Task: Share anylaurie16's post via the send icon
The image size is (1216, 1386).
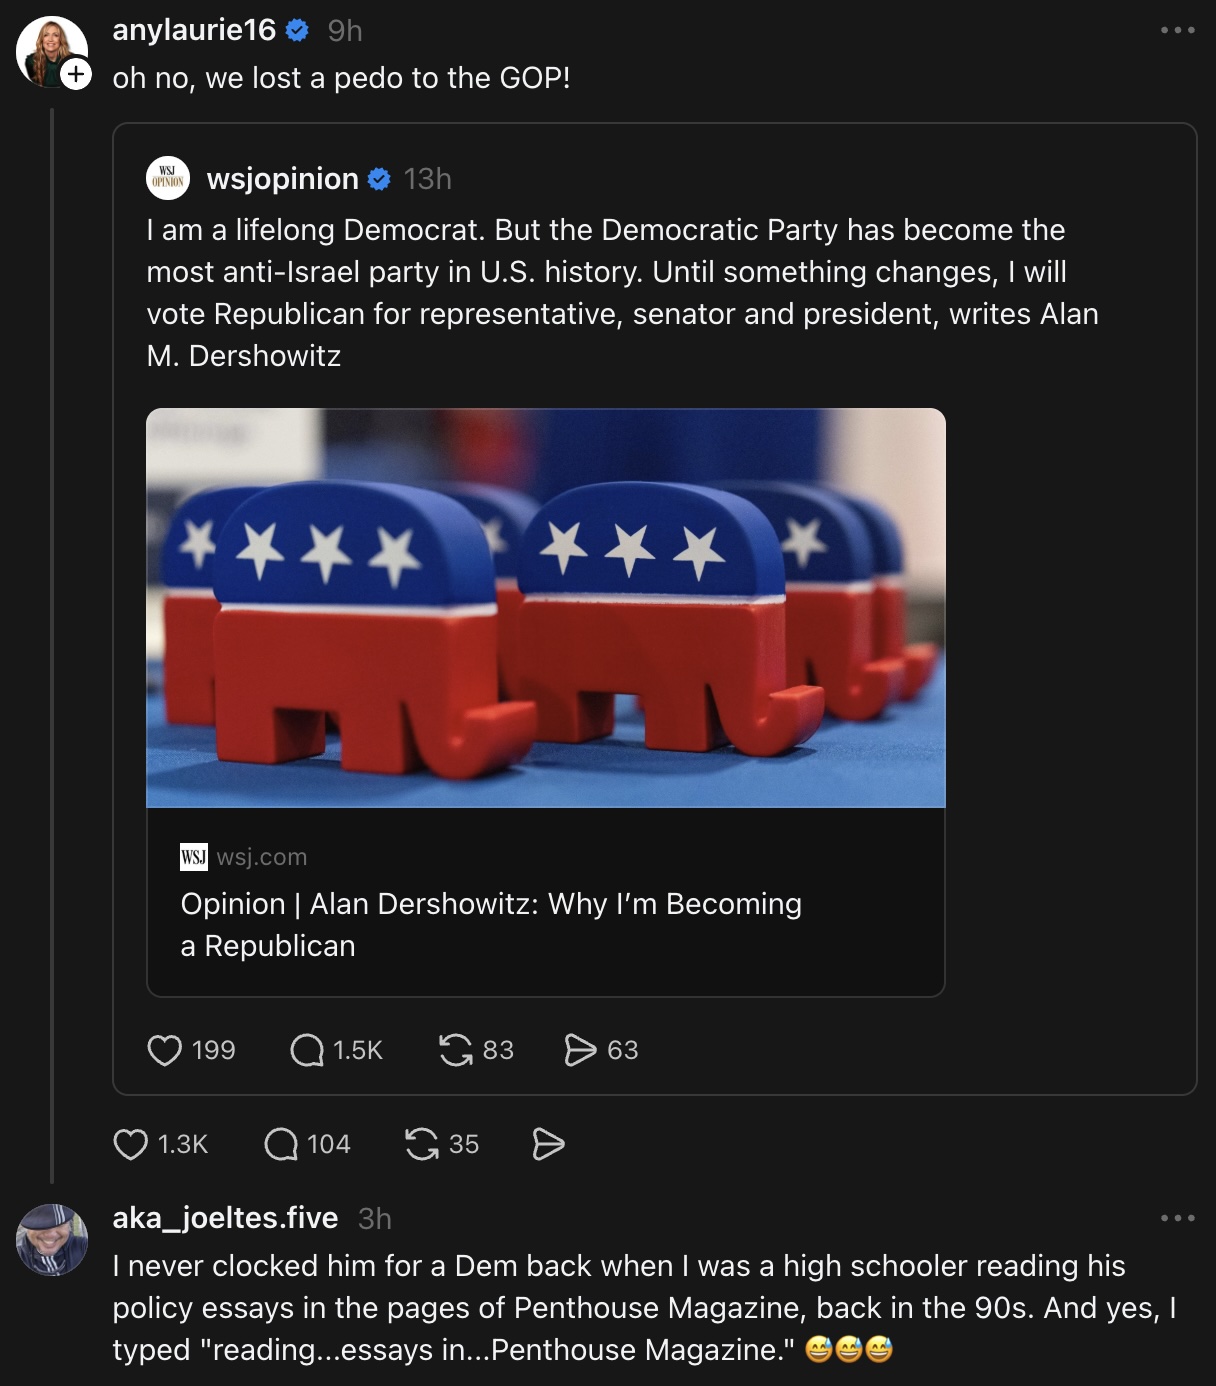Action: (548, 1144)
